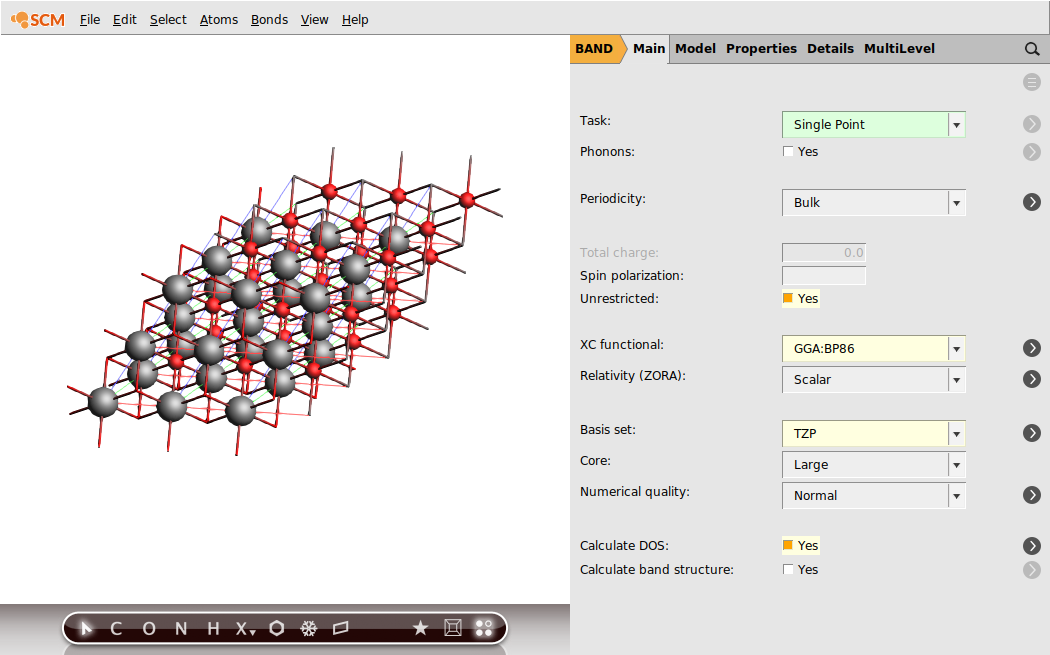
Task: Open Relativity details arrow
Action: pos(1032,378)
